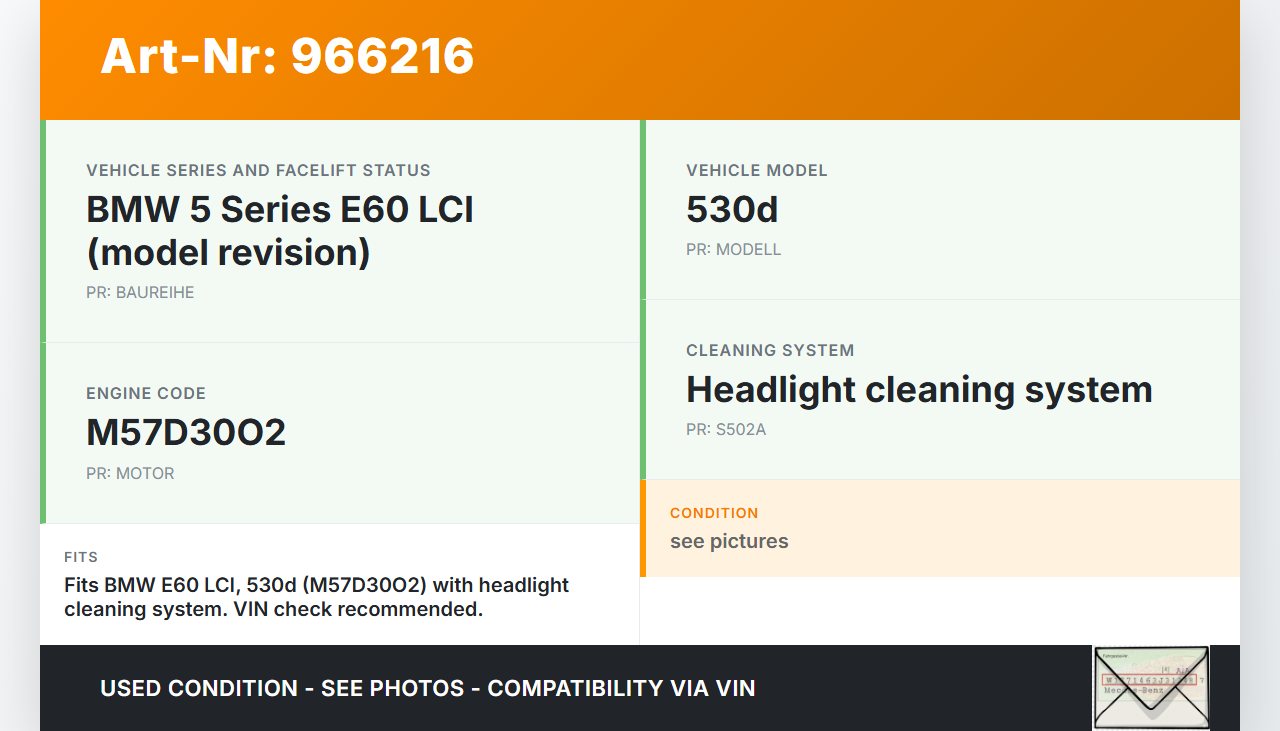Click the 'see pictures' condition text
The height and width of the screenshot is (731, 1280).
[x=729, y=541]
